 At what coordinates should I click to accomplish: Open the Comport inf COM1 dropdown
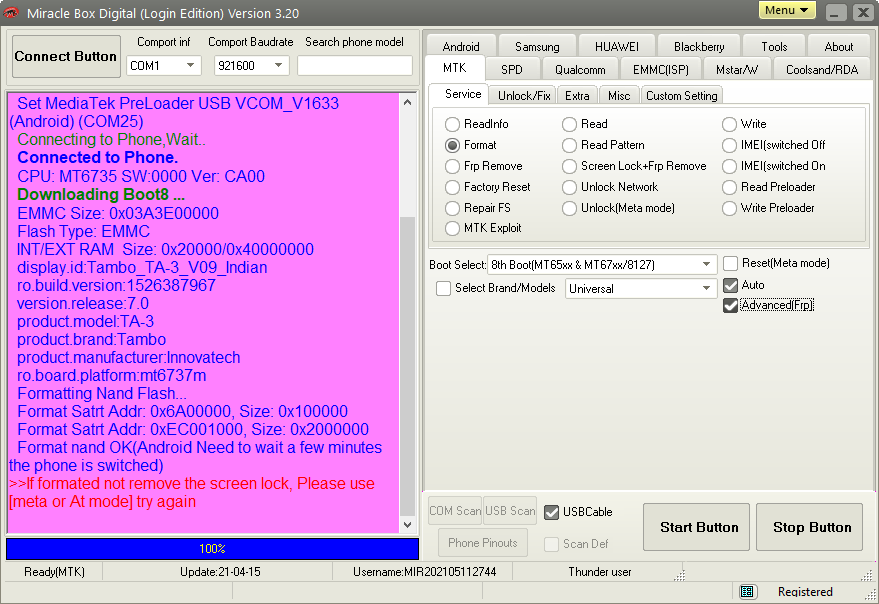[x=164, y=66]
